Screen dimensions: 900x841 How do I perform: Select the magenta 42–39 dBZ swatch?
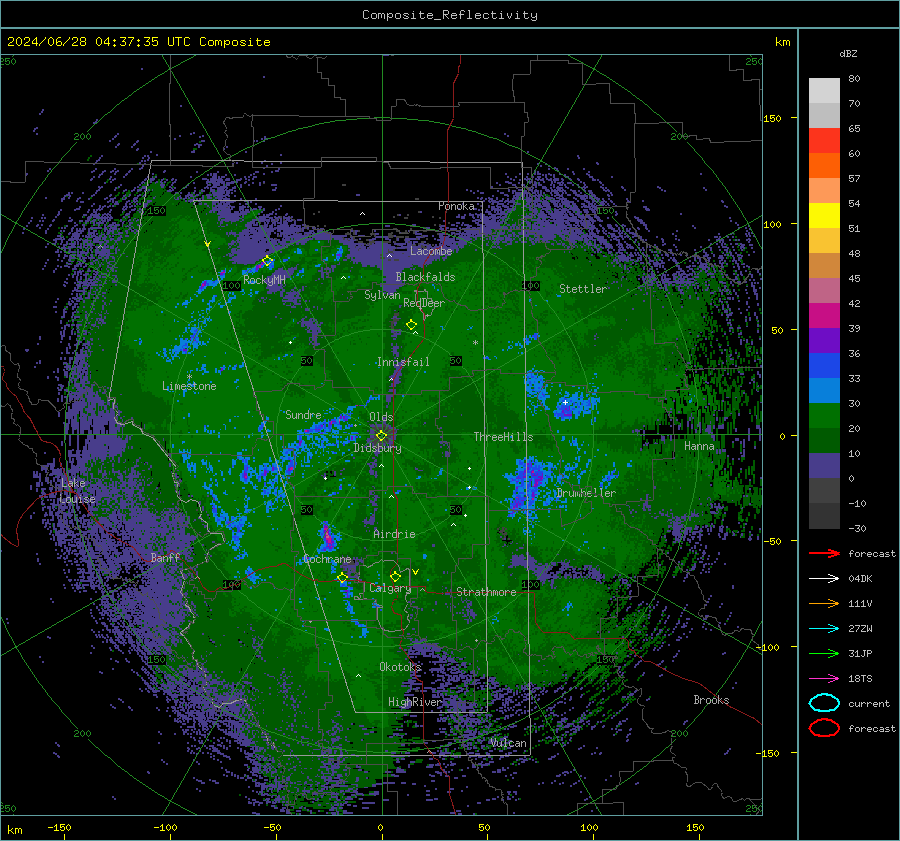tap(824, 316)
